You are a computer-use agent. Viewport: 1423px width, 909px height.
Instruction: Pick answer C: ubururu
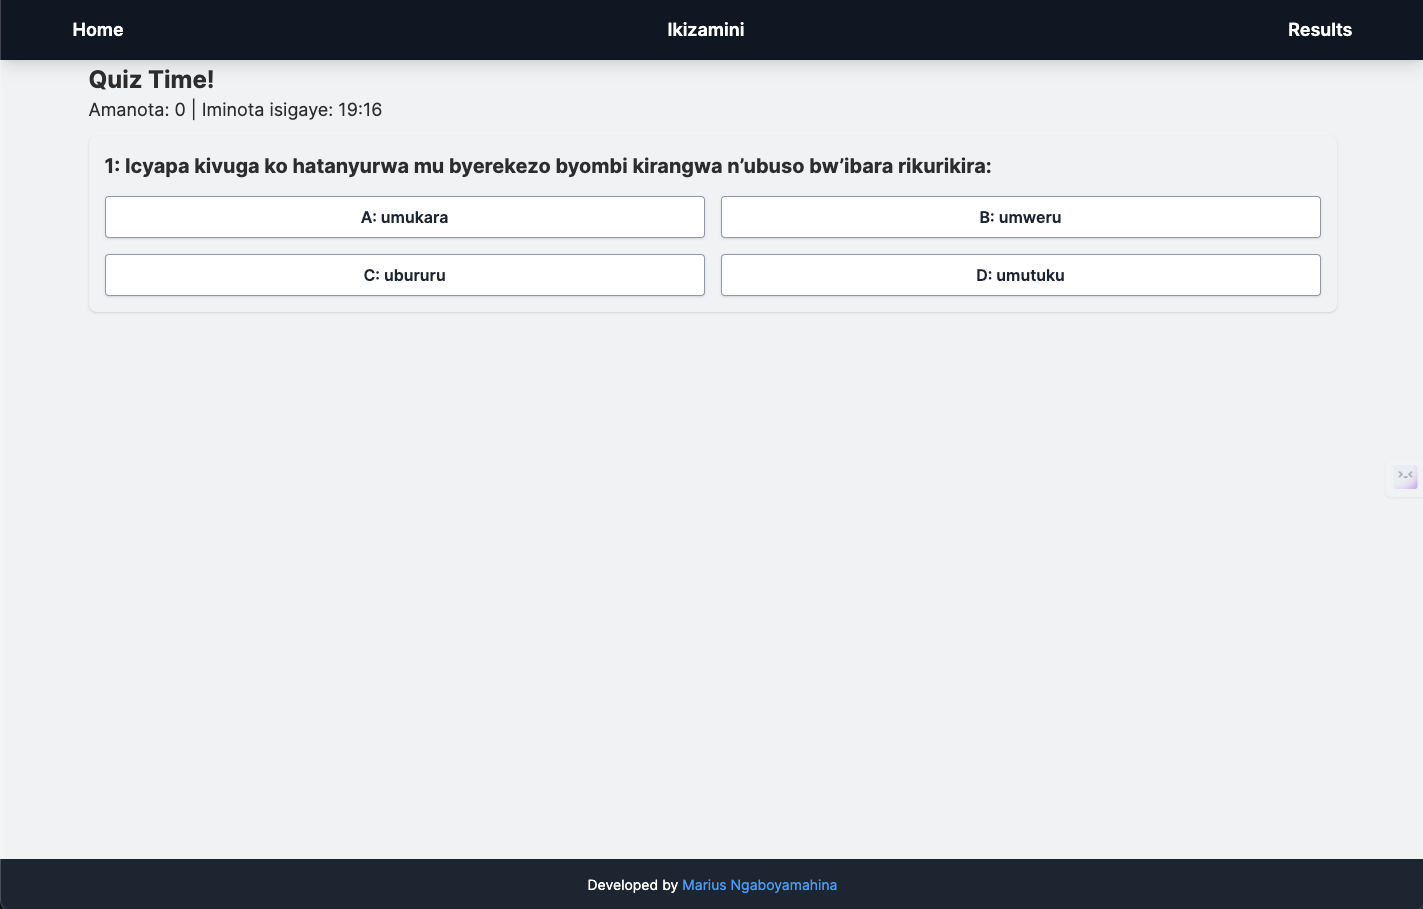404,275
